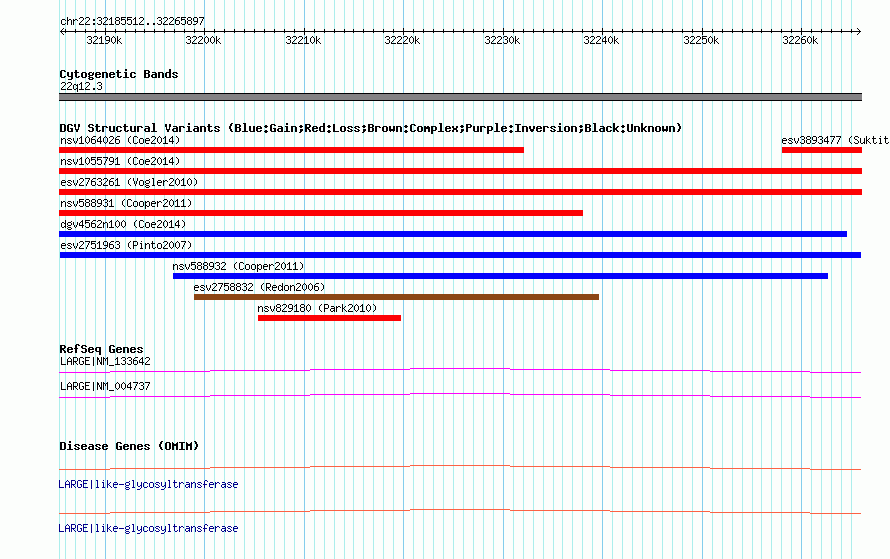Select the 22q12.3 band label
Viewport: 890px width, 559px height.
[81, 86]
